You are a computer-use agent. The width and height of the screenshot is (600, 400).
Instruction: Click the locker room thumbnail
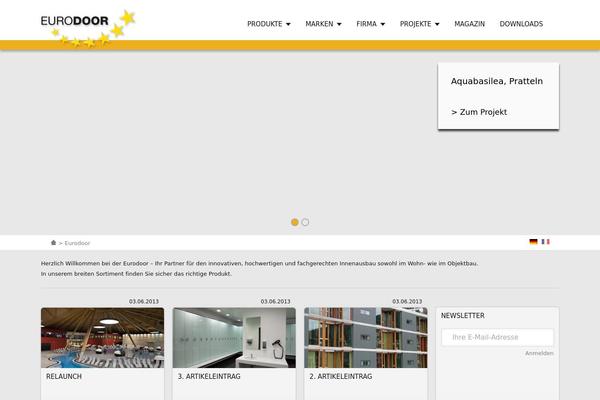(234, 338)
